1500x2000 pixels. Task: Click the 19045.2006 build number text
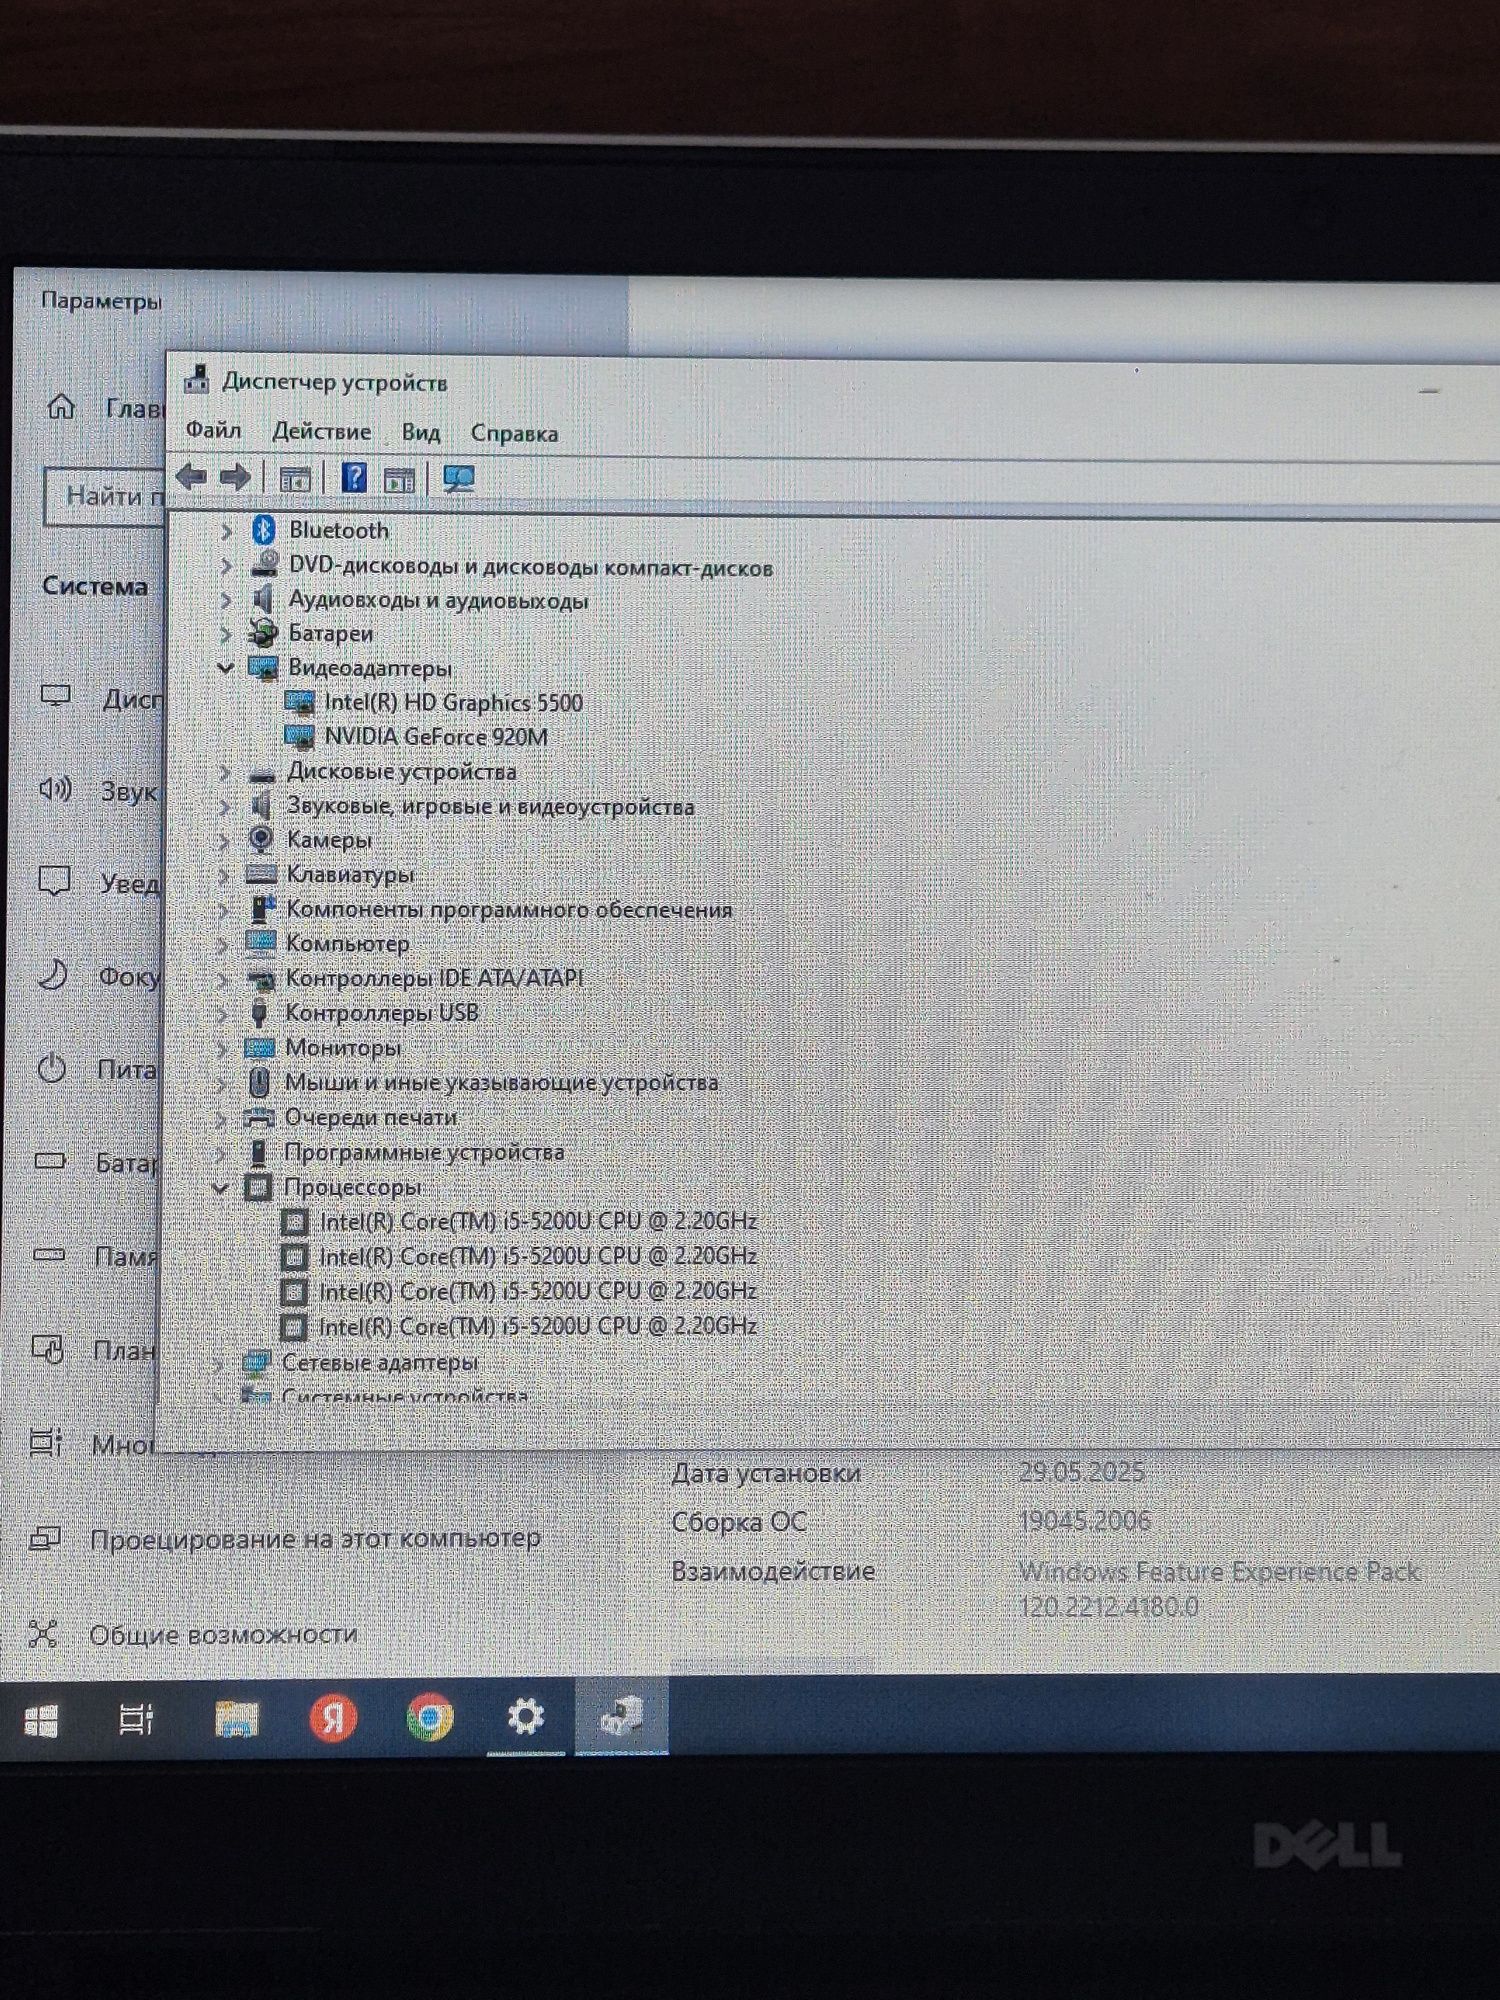pos(1084,1521)
